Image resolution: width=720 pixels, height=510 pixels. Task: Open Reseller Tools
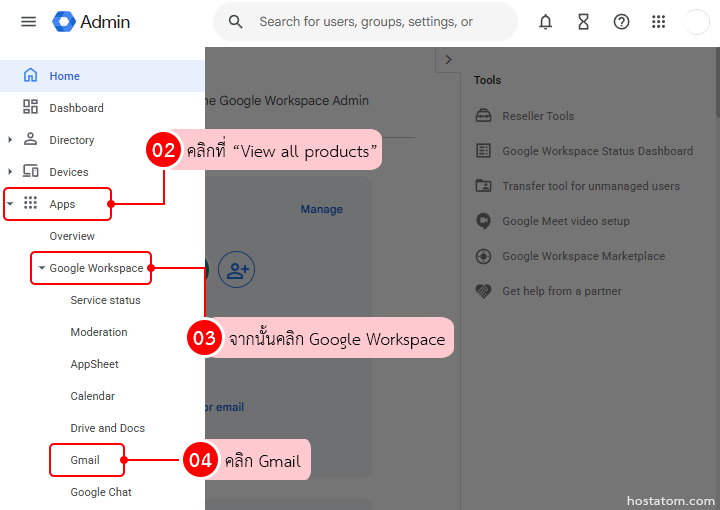(x=538, y=116)
